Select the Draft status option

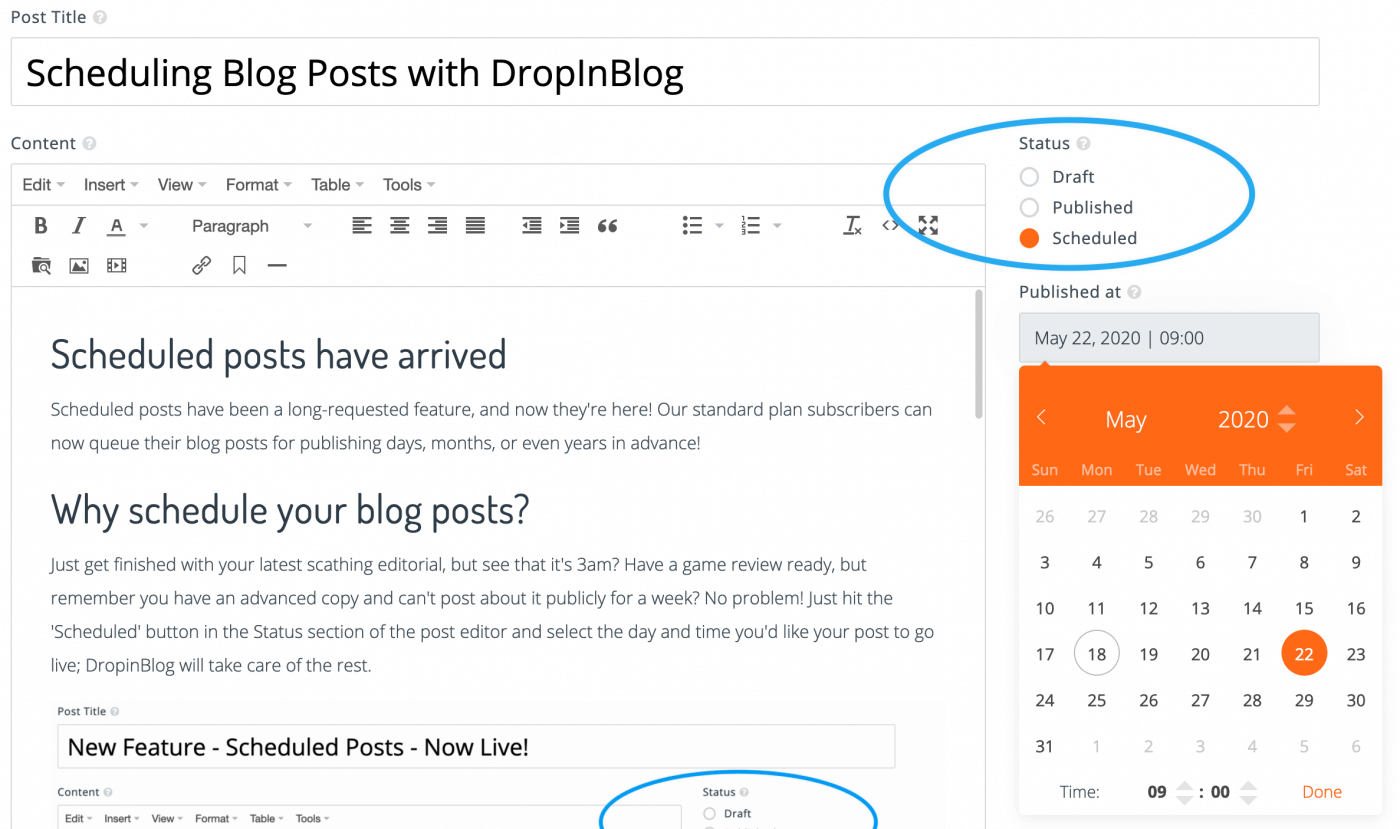1029,177
